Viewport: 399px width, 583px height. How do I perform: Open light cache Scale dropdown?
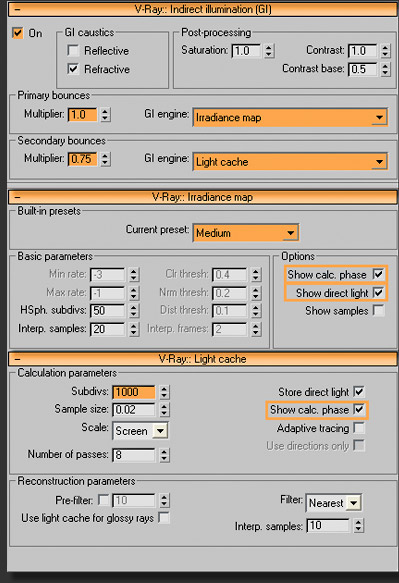pyautogui.click(x=140, y=431)
